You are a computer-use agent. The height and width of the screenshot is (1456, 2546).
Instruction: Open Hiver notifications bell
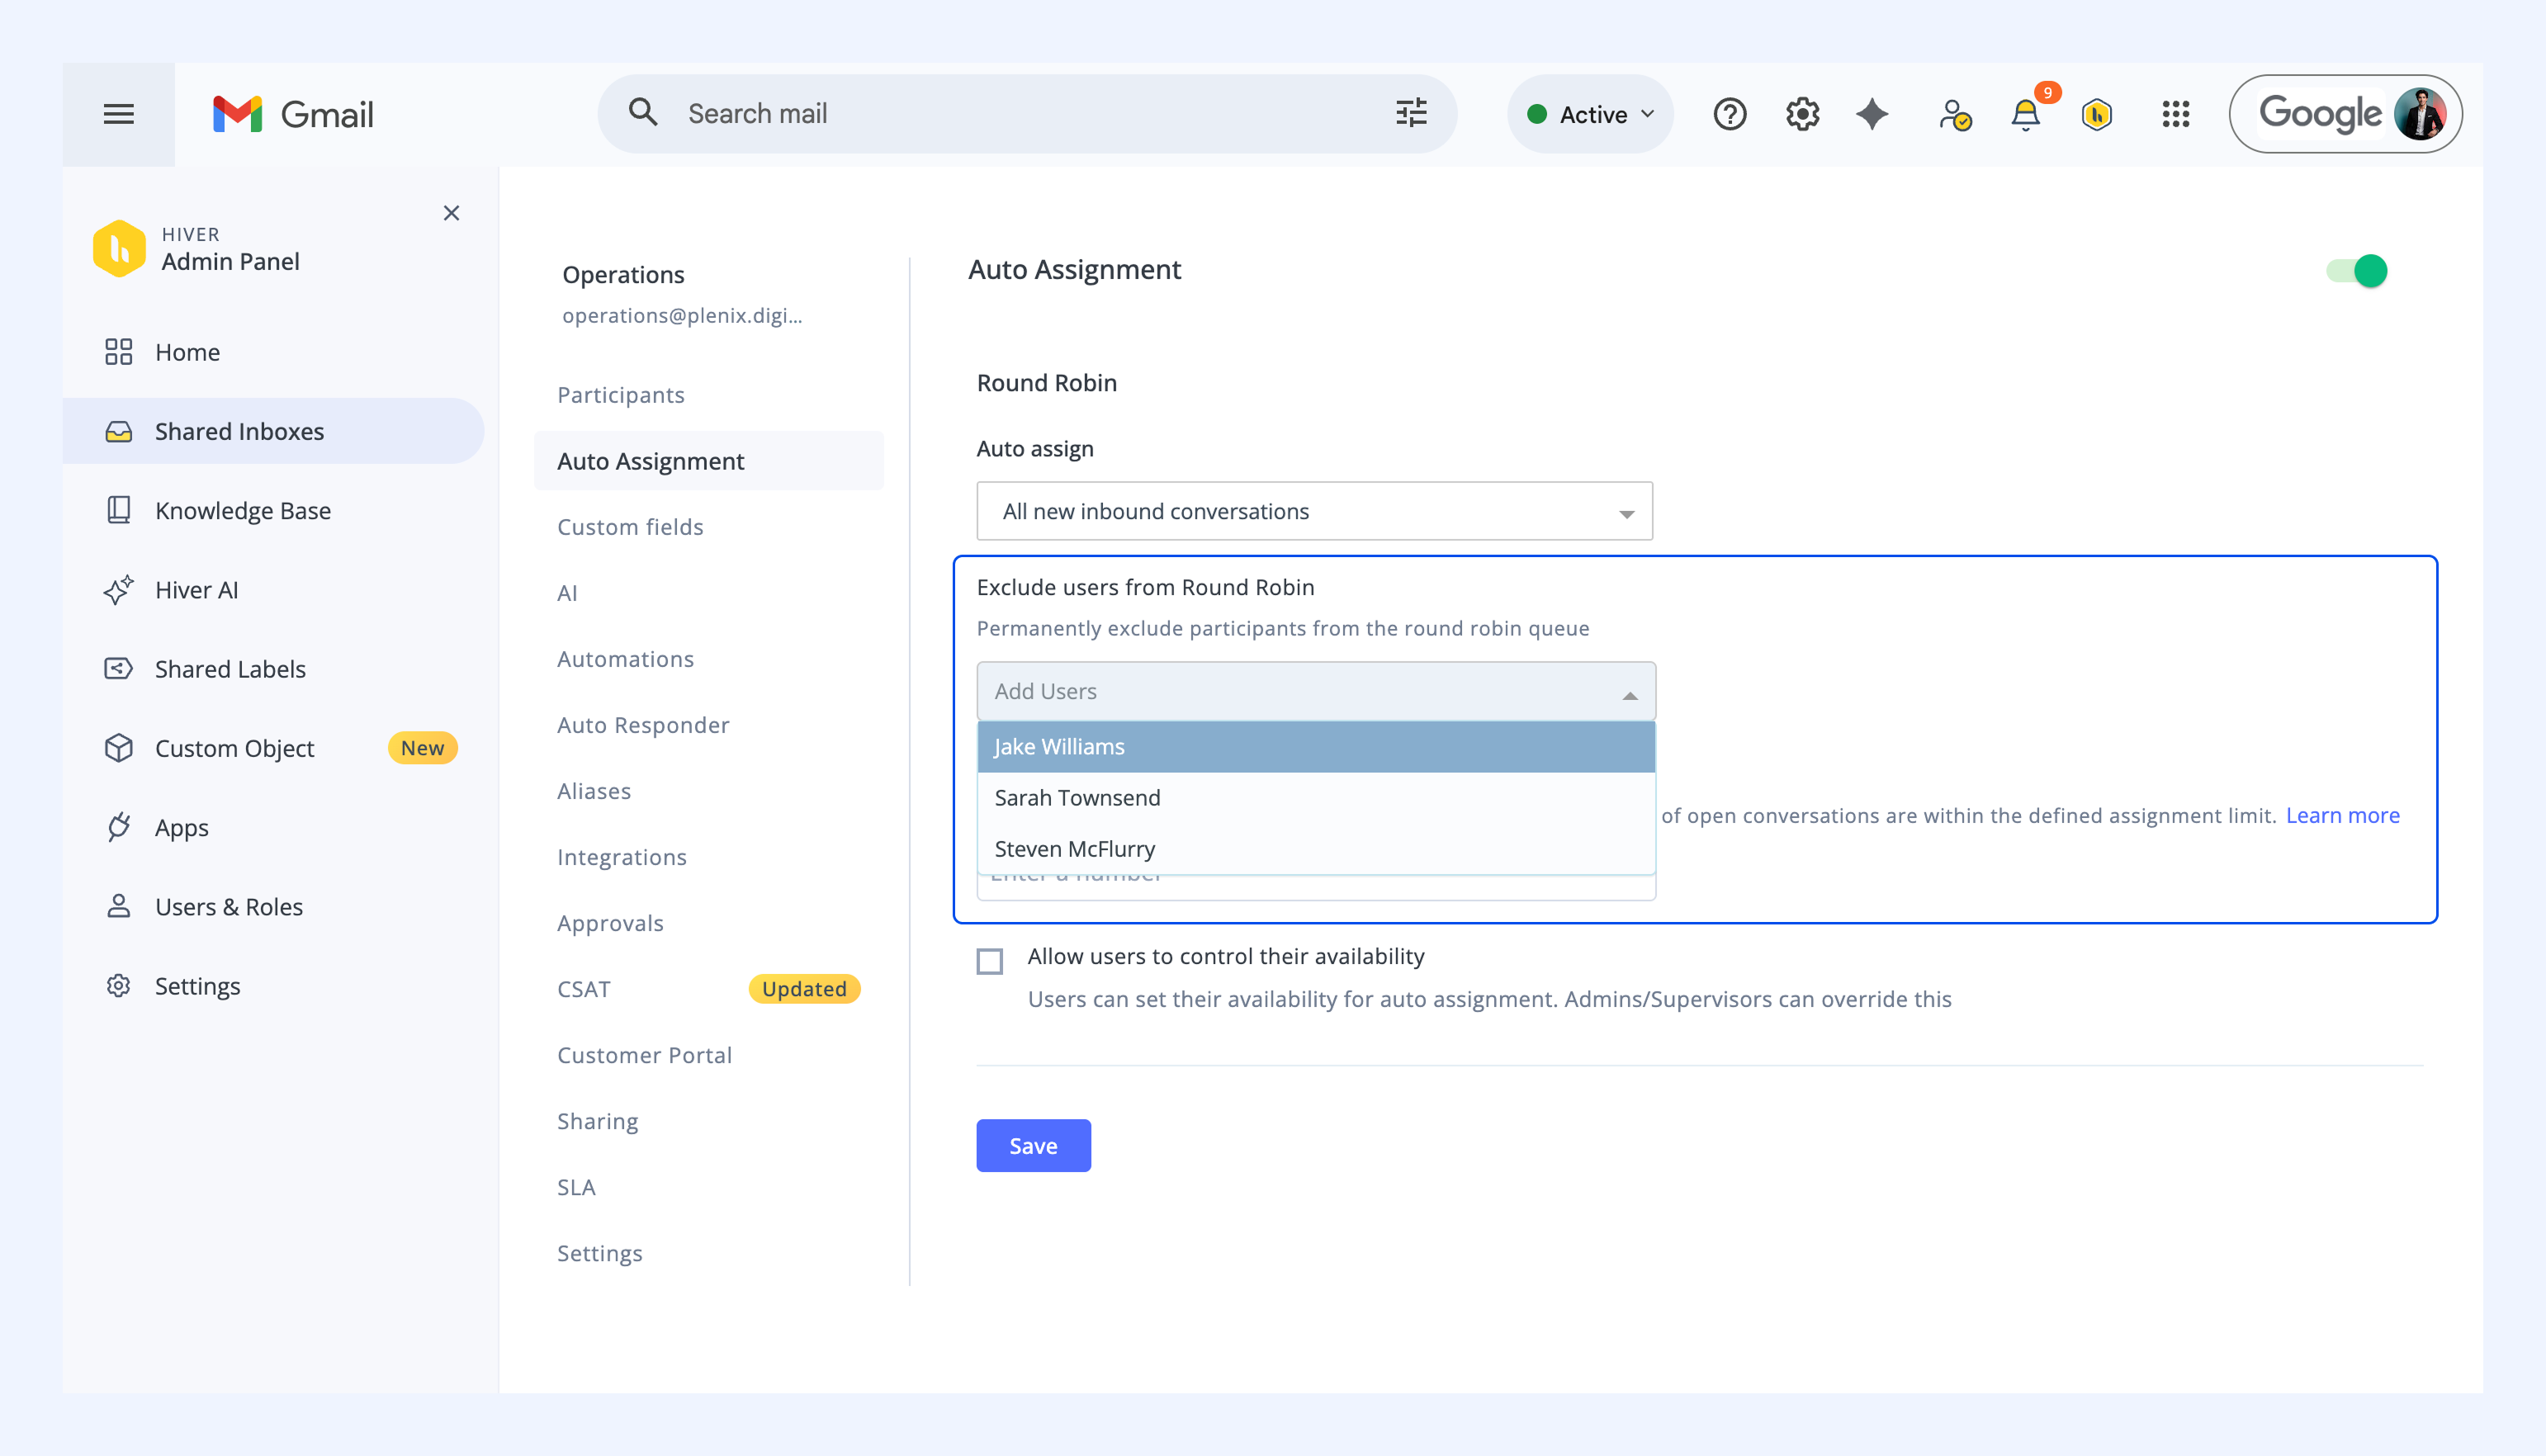pyautogui.click(x=2027, y=114)
